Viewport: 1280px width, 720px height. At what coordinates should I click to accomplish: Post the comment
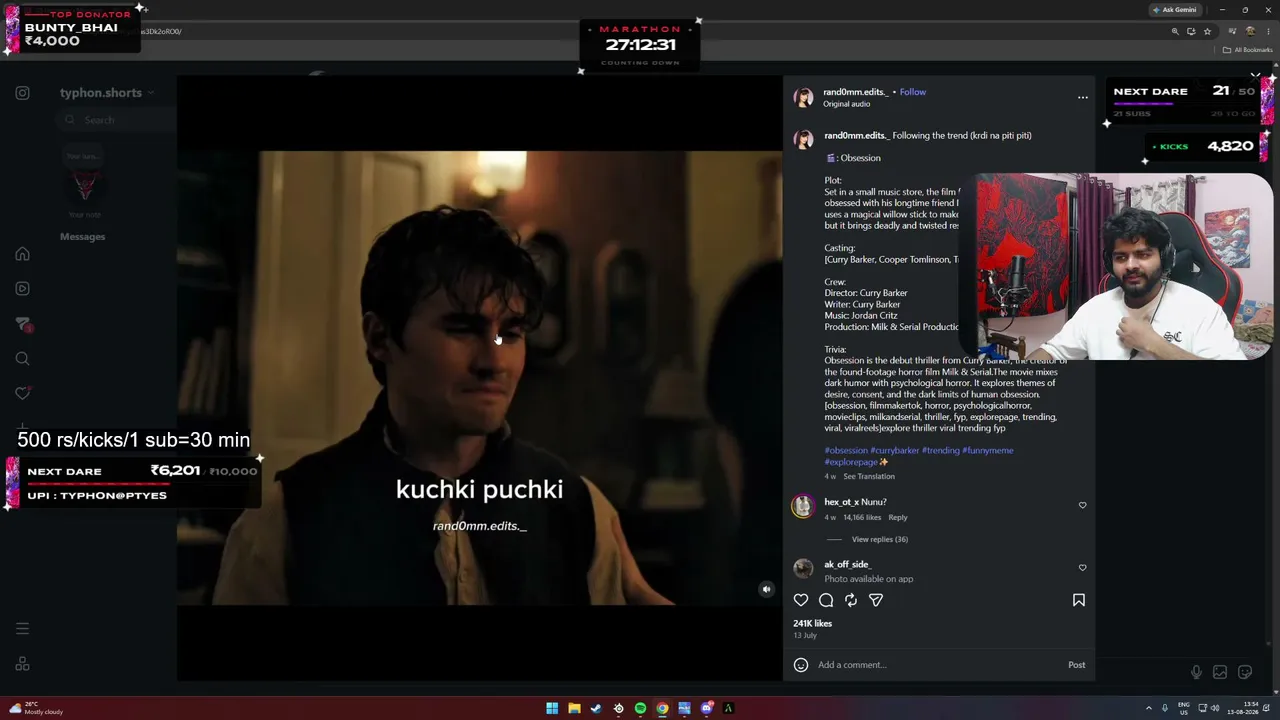1077,665
